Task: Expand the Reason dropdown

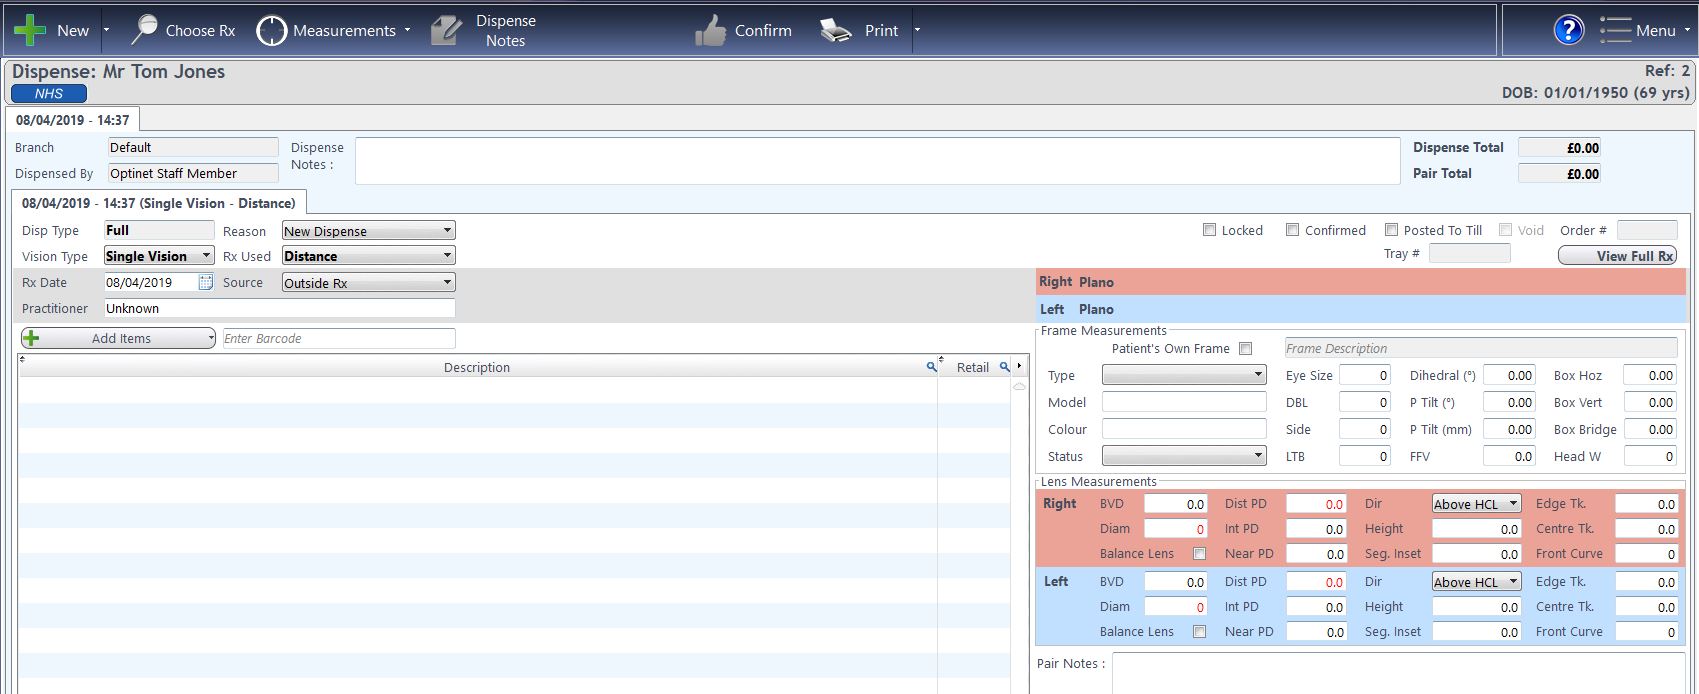Action: 368,231
